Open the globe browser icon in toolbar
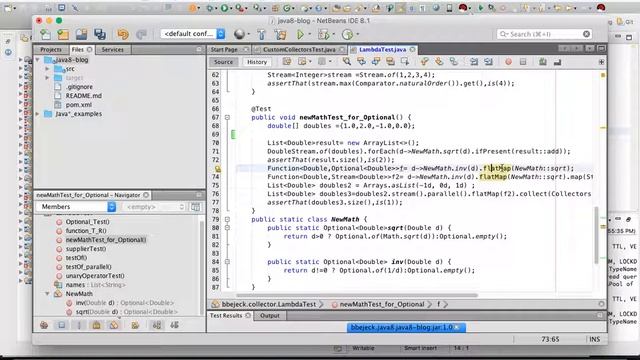 [240, 35]
